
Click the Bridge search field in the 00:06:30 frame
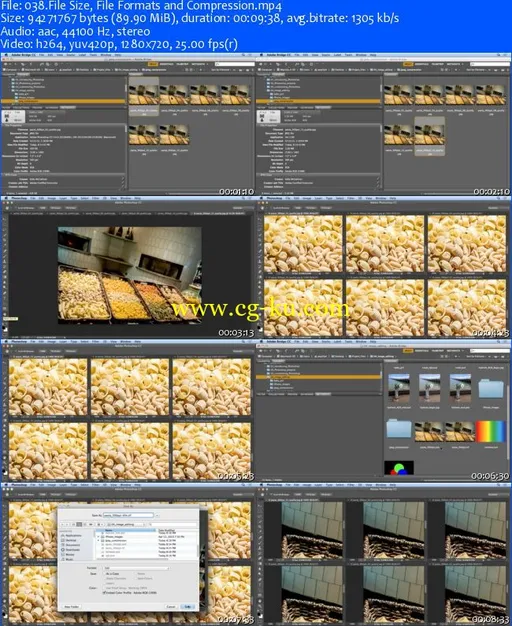490,351
